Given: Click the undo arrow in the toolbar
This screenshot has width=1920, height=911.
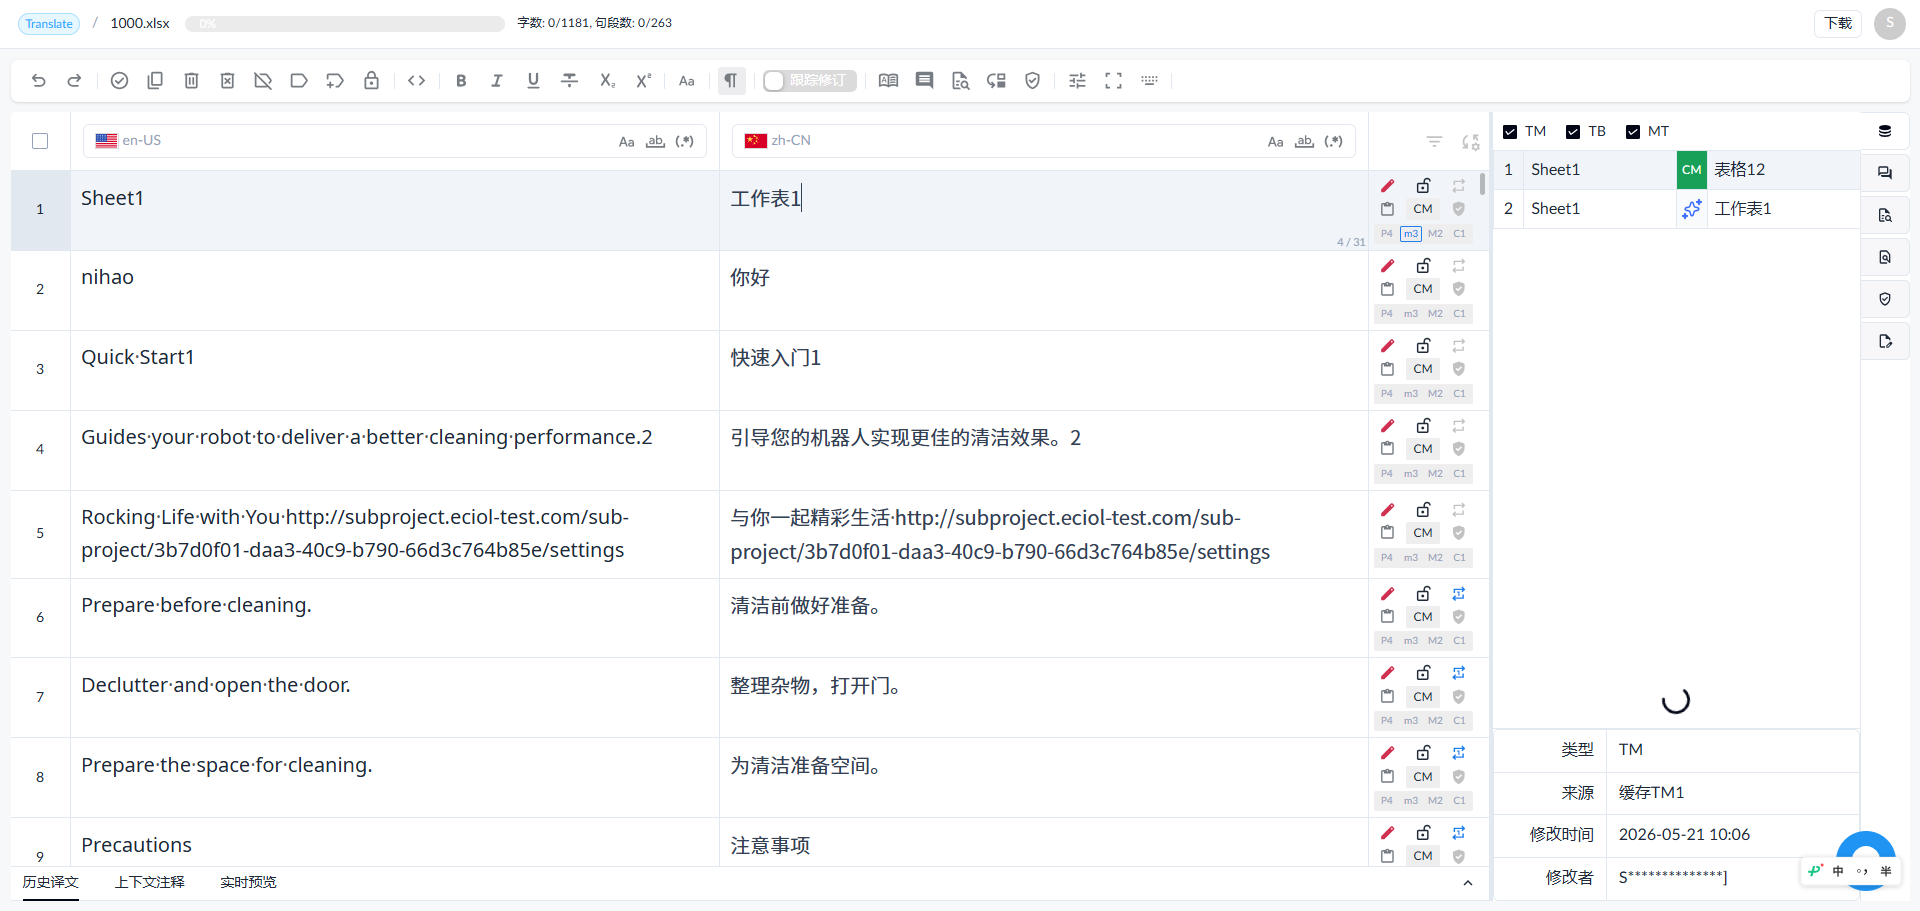Looking at the screenshot, I should (39, 81).
